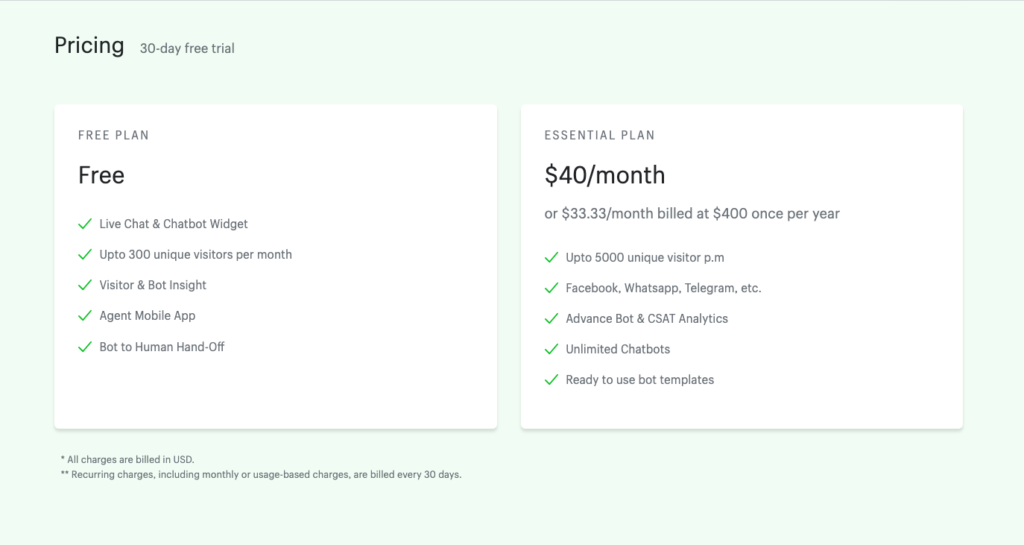Image resolution: width=1024 pixels, height=545 pixels.
Task: Click the All charges billed in USD note
Action: pyautogui.click(x=127, y=459)
